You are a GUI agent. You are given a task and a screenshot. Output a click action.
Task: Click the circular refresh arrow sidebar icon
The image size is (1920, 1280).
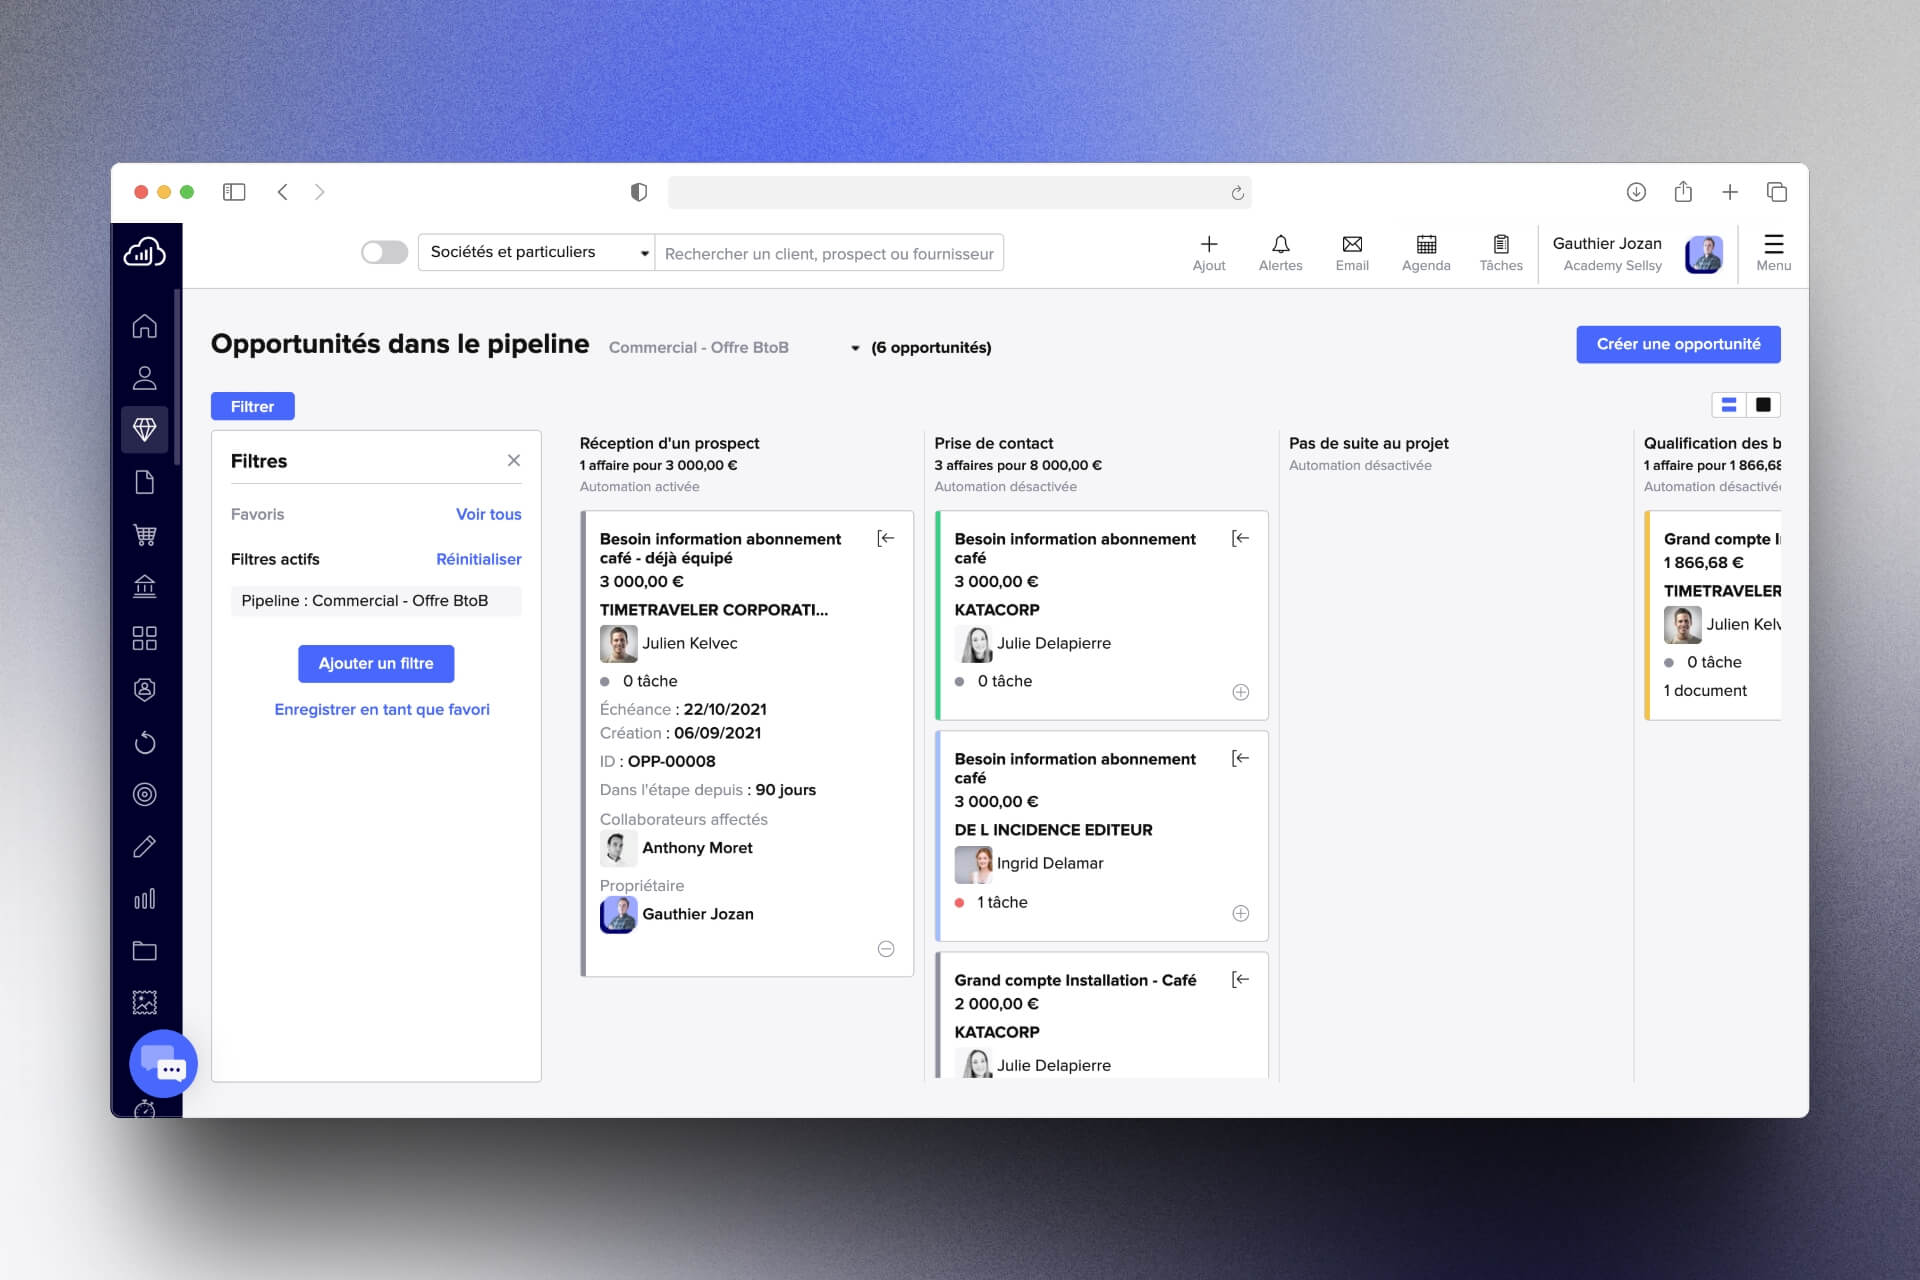145,742
